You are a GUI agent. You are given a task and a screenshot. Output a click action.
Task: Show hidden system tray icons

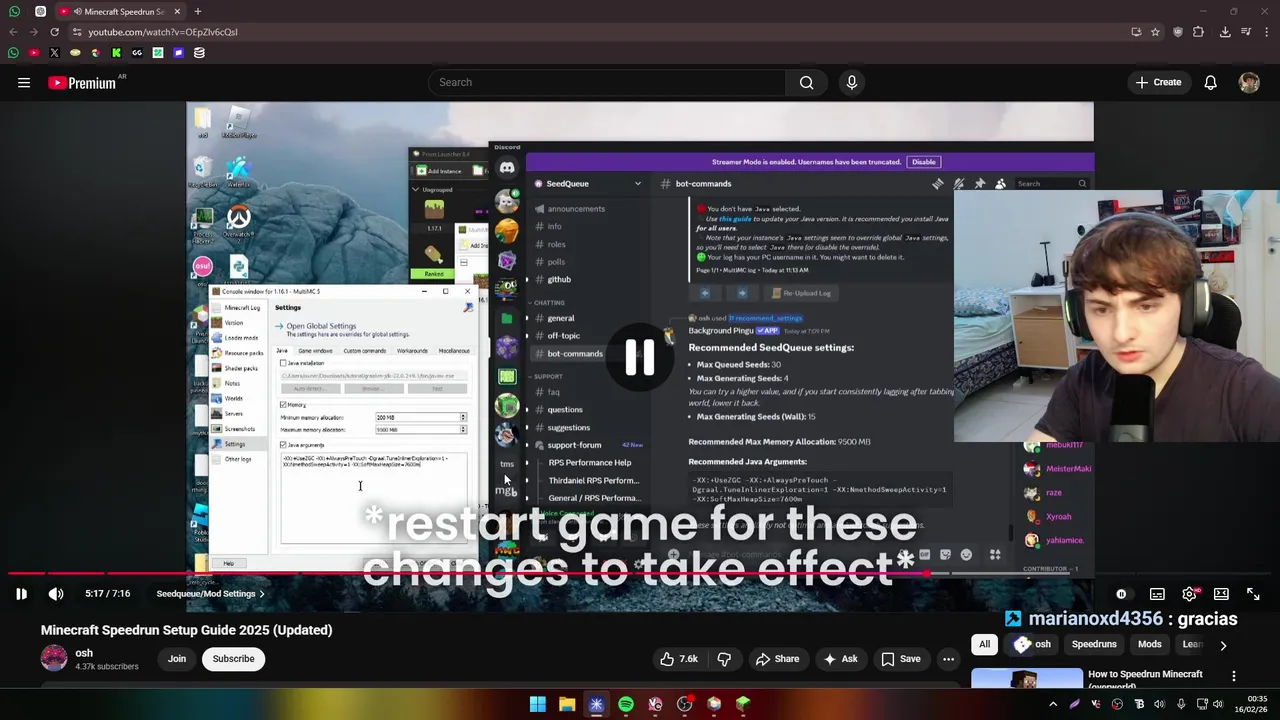pyautogui.click(x=1053, y=704)
